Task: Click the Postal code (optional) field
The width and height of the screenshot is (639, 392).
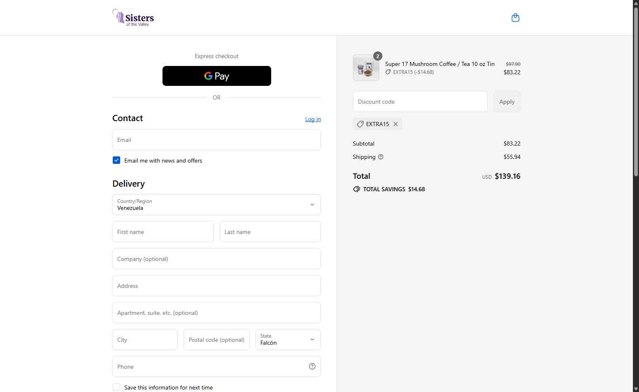Action: (216, 339)
